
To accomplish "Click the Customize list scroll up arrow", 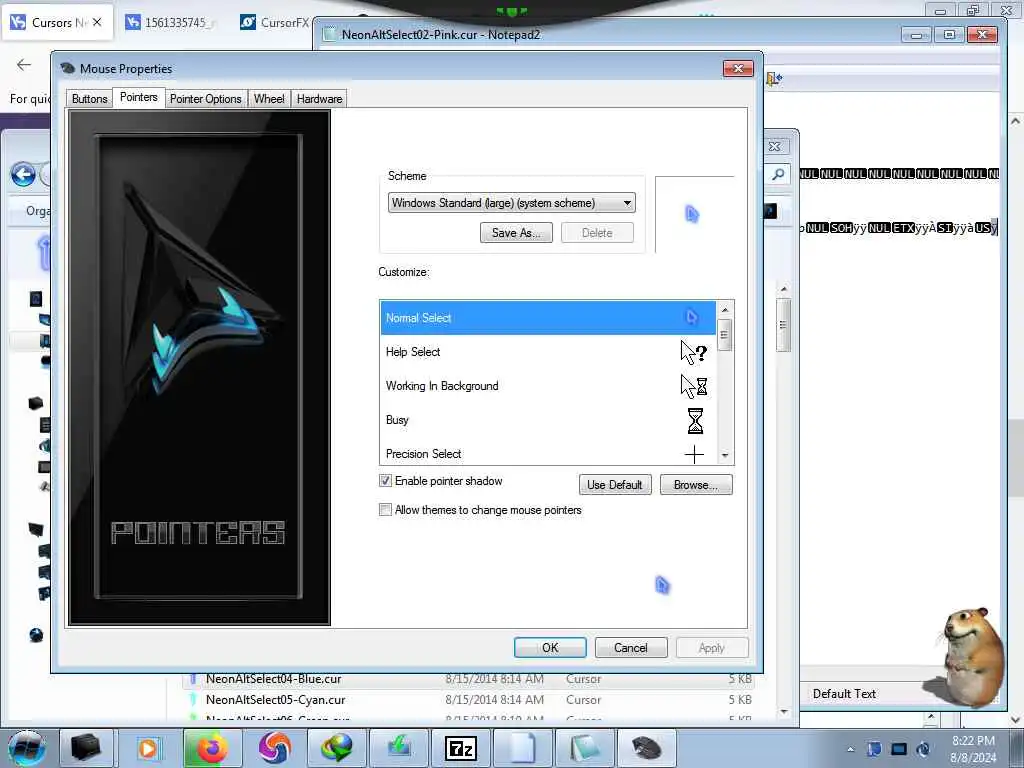I will click(x=724, y=309).
